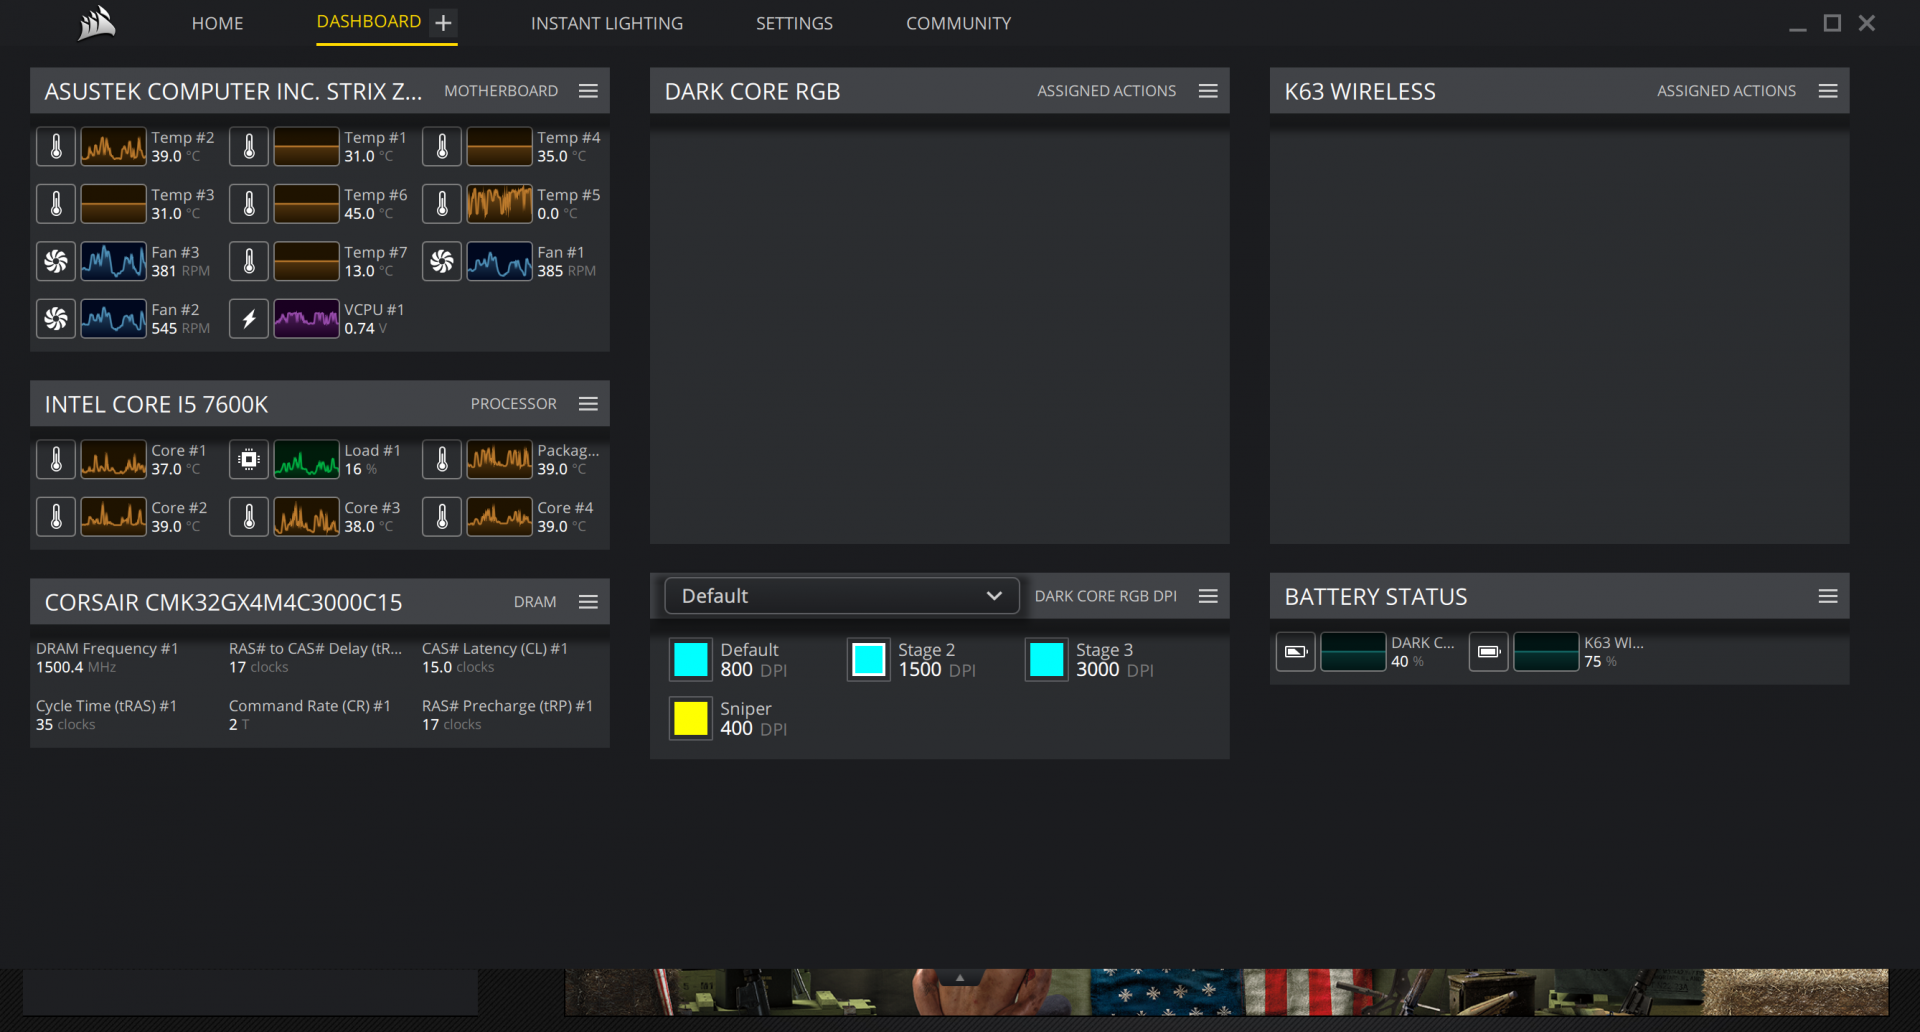Viewport: 1920px width, 1032px height.
Task: Click the CAS# Latency (CL) #1 reading
Action: pos(495,658)
